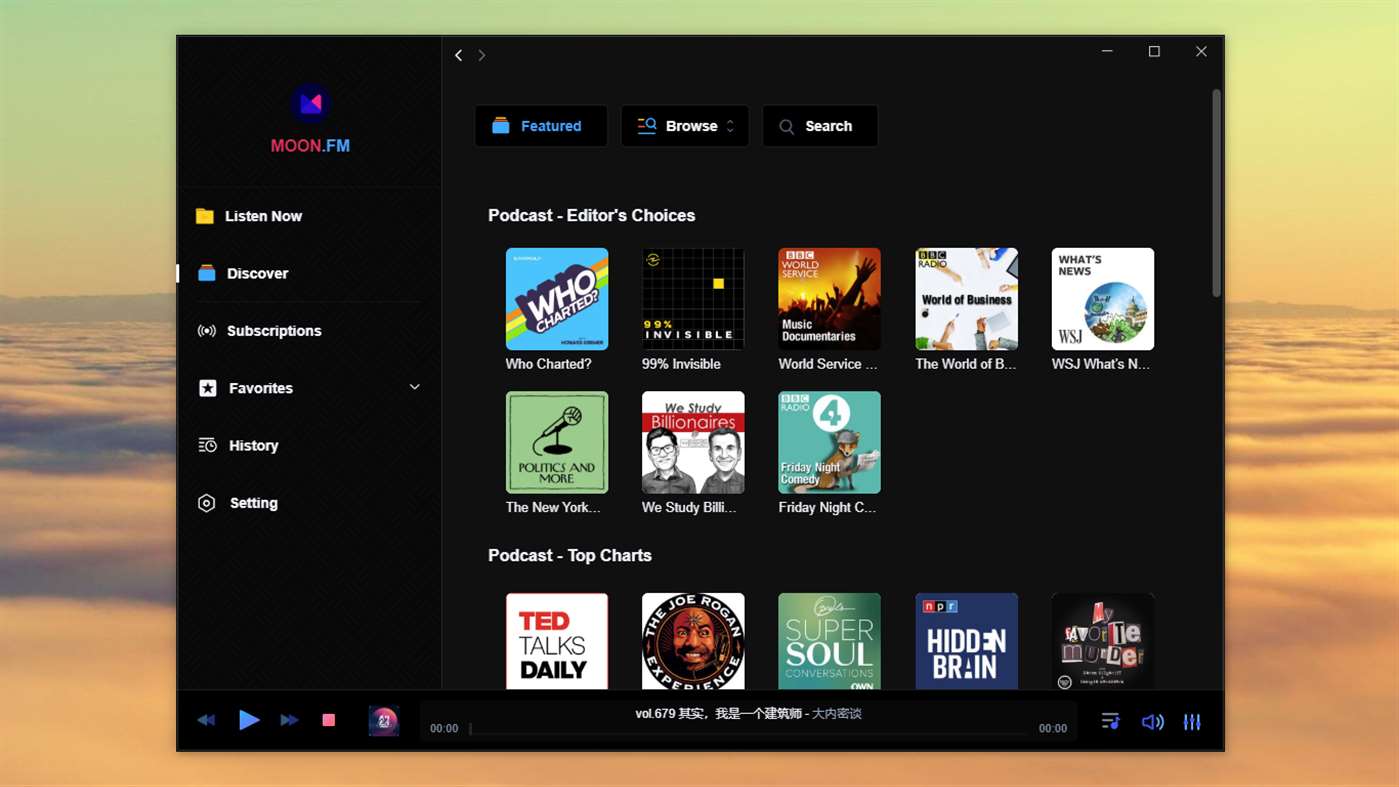This screenshot has width=1399, height=787.
Task: Click the Listen Now folder icon
Action: tap(205, 216)
